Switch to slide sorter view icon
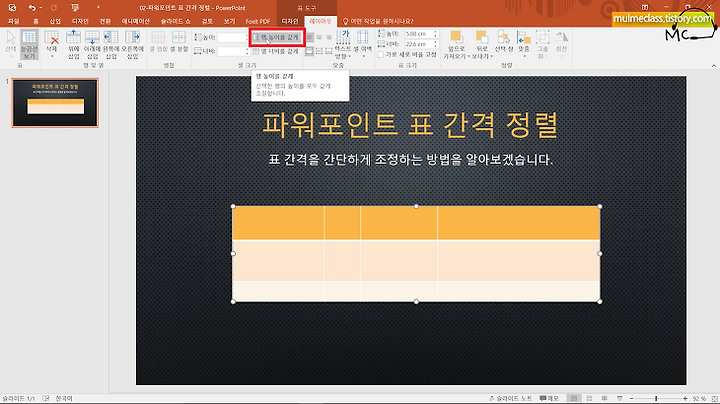Viewport: 720px width, 404px height. (589, 398)
